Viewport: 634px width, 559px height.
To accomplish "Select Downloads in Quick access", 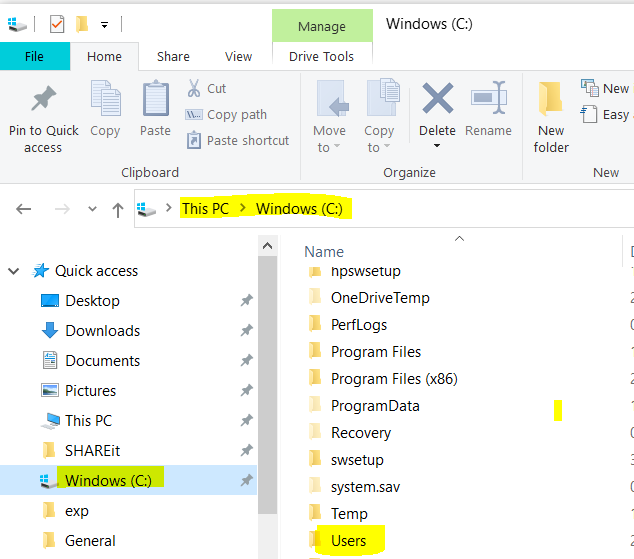I will tap(102, 331).
